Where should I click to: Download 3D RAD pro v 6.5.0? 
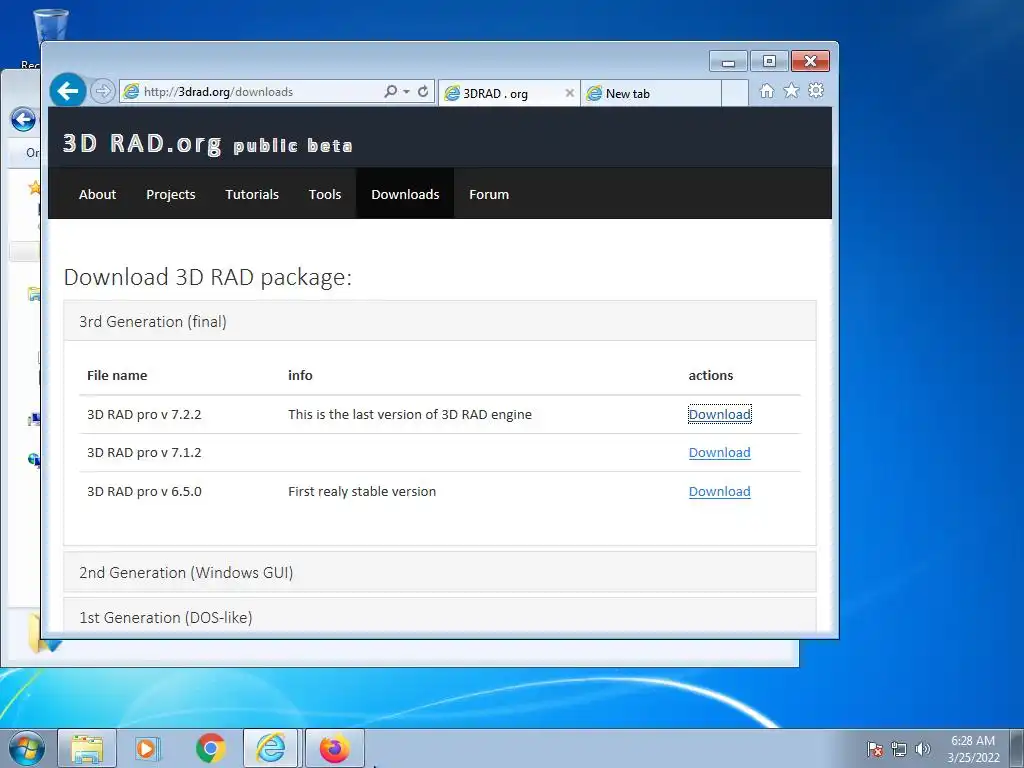720,491
